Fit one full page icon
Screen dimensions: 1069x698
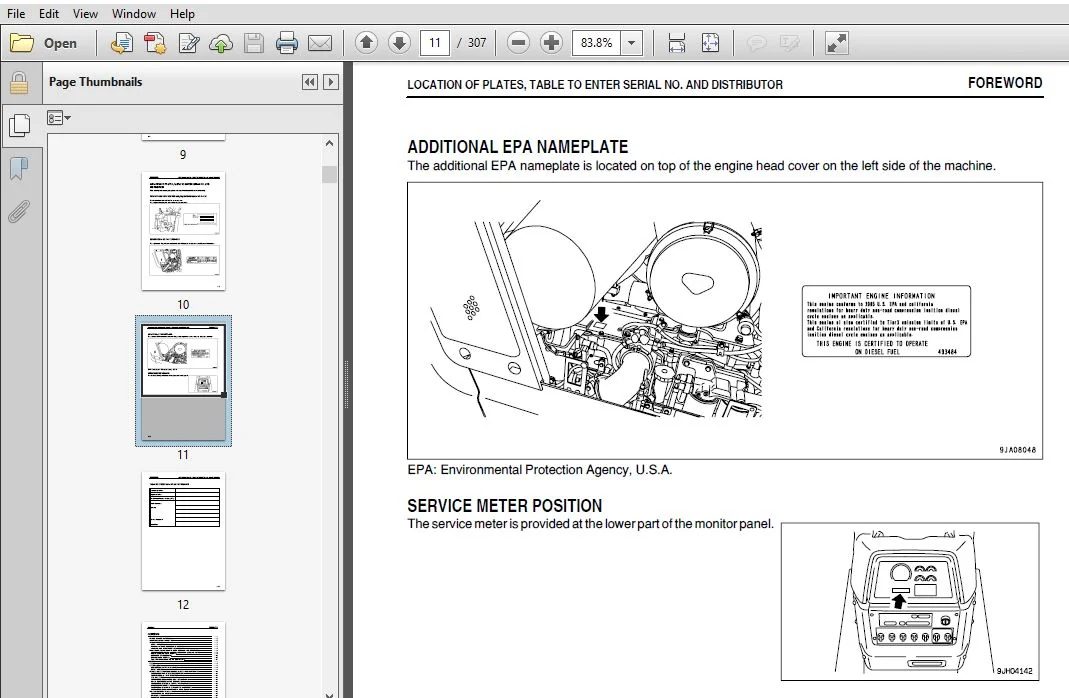click(710, 43)
